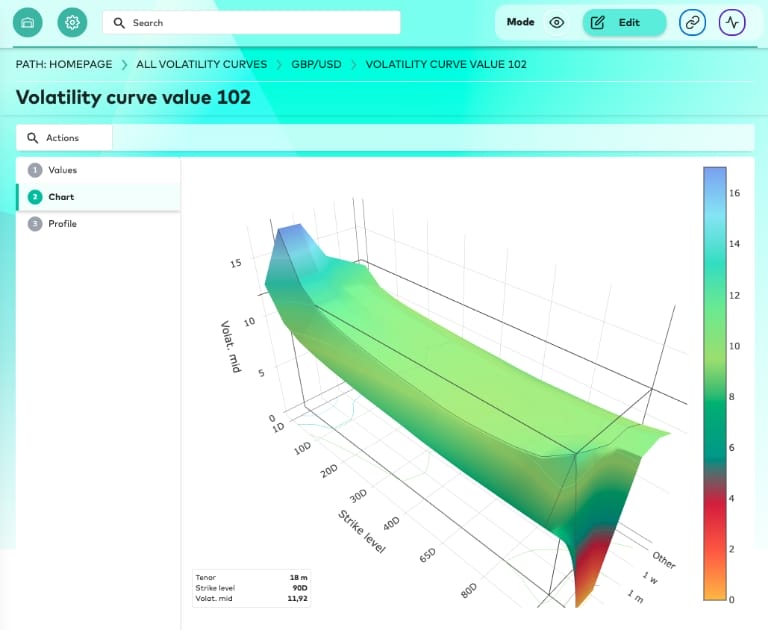Image resolution: width=768 pixels, height=630 pixels.
Task: Navigate to GBP/USD breadcrumb
Action: (316, 64)
